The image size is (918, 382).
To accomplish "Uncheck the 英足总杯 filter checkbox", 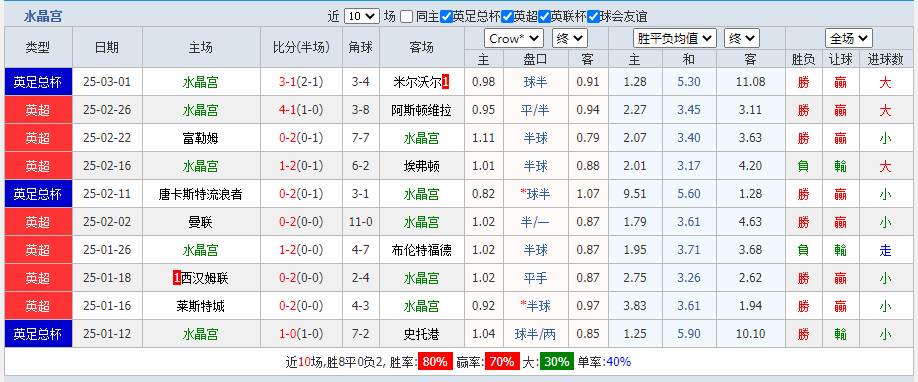I will click(446, 17).
